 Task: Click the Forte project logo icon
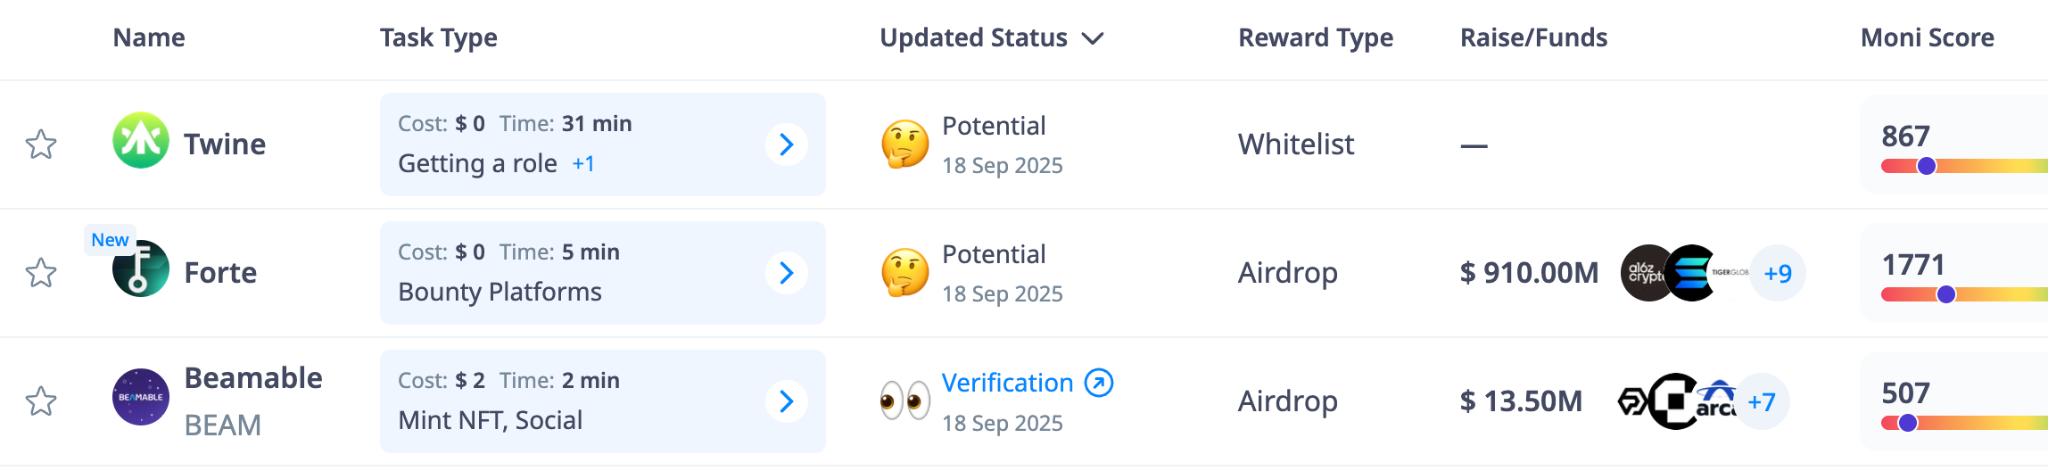[141, 270]
